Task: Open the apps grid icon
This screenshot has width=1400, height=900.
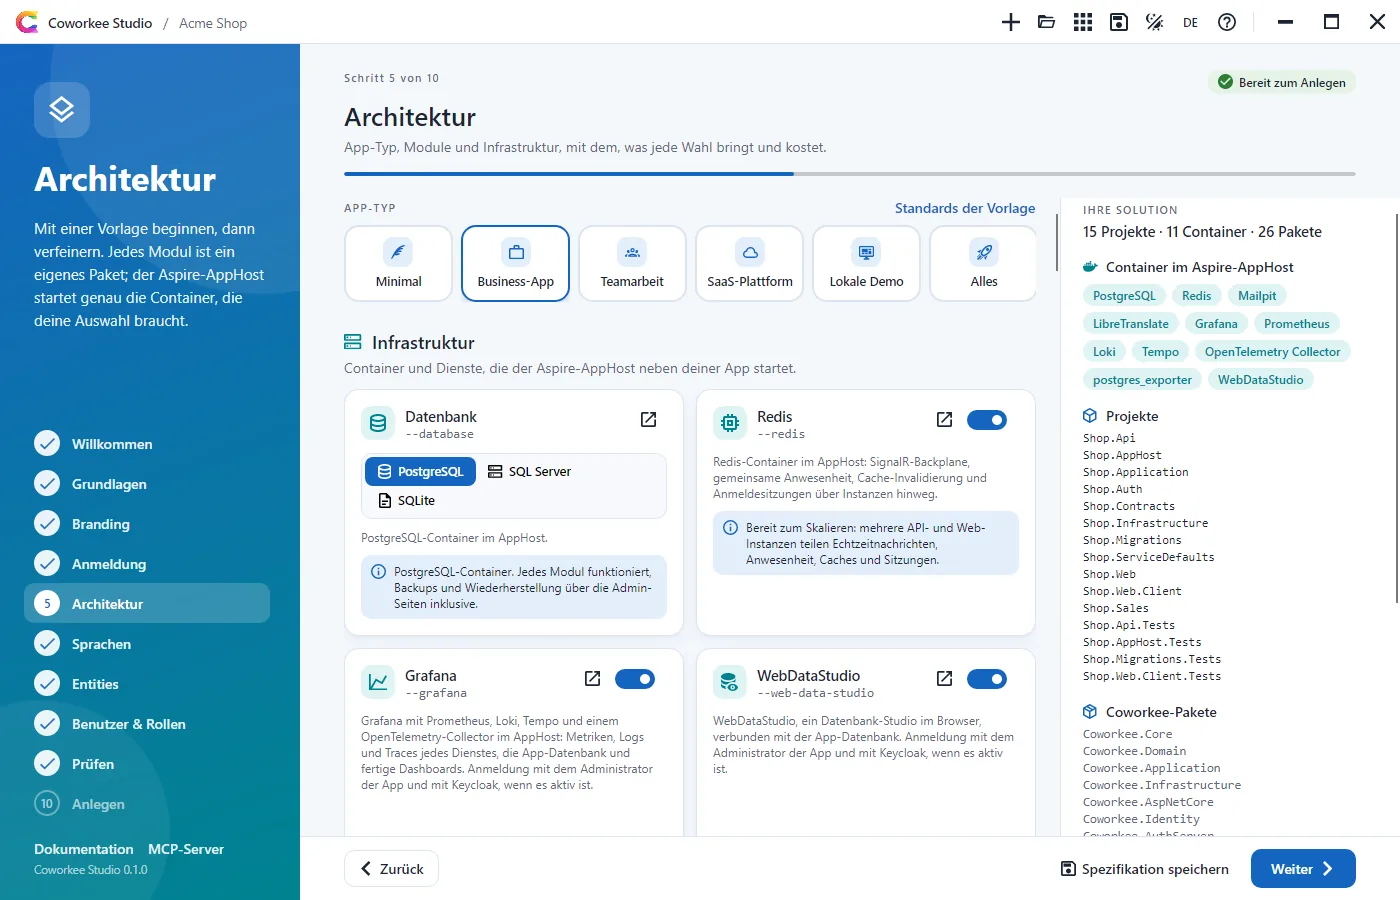Action: 1083,22
